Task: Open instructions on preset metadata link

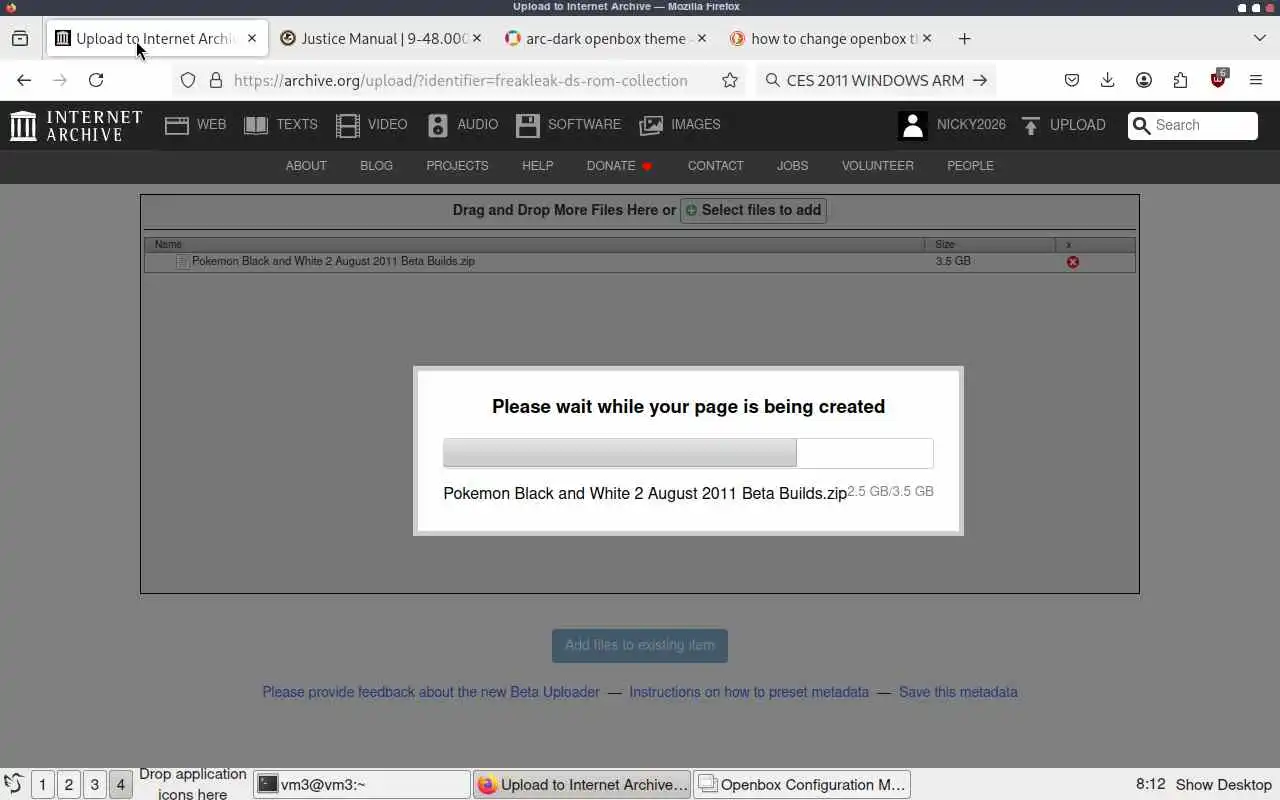Action: [749, 692]
